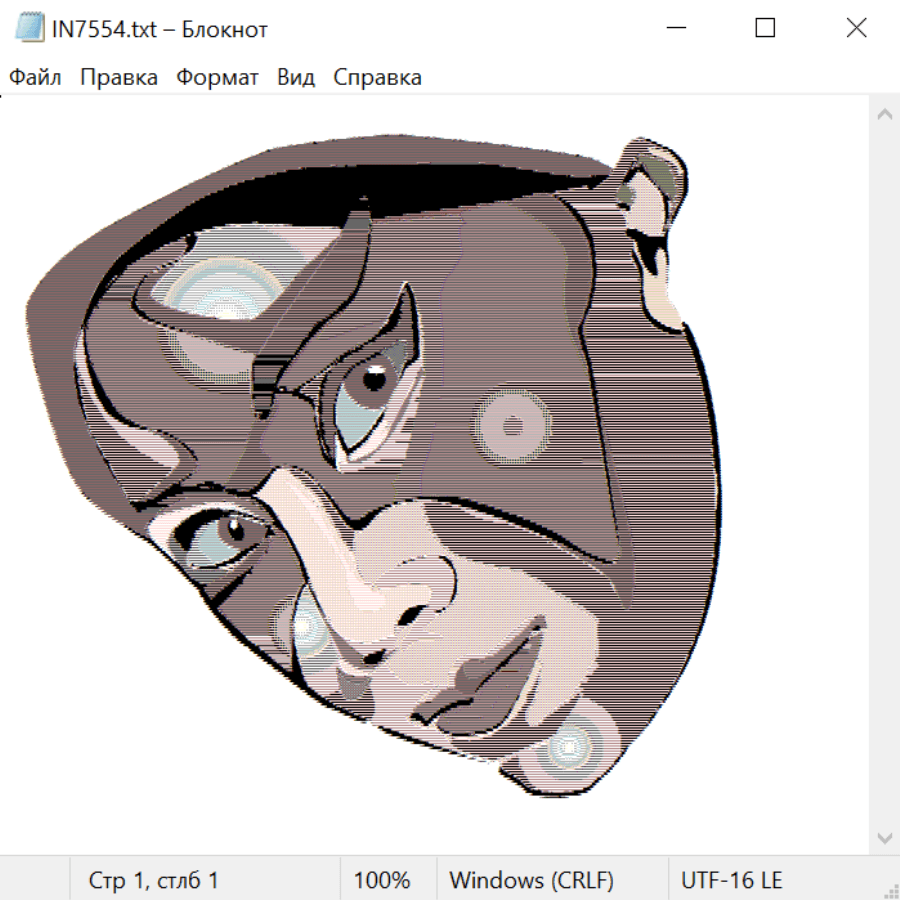Click the concentric circle on the helmet
Screen dimensions: 900x900
pos(513,427)
